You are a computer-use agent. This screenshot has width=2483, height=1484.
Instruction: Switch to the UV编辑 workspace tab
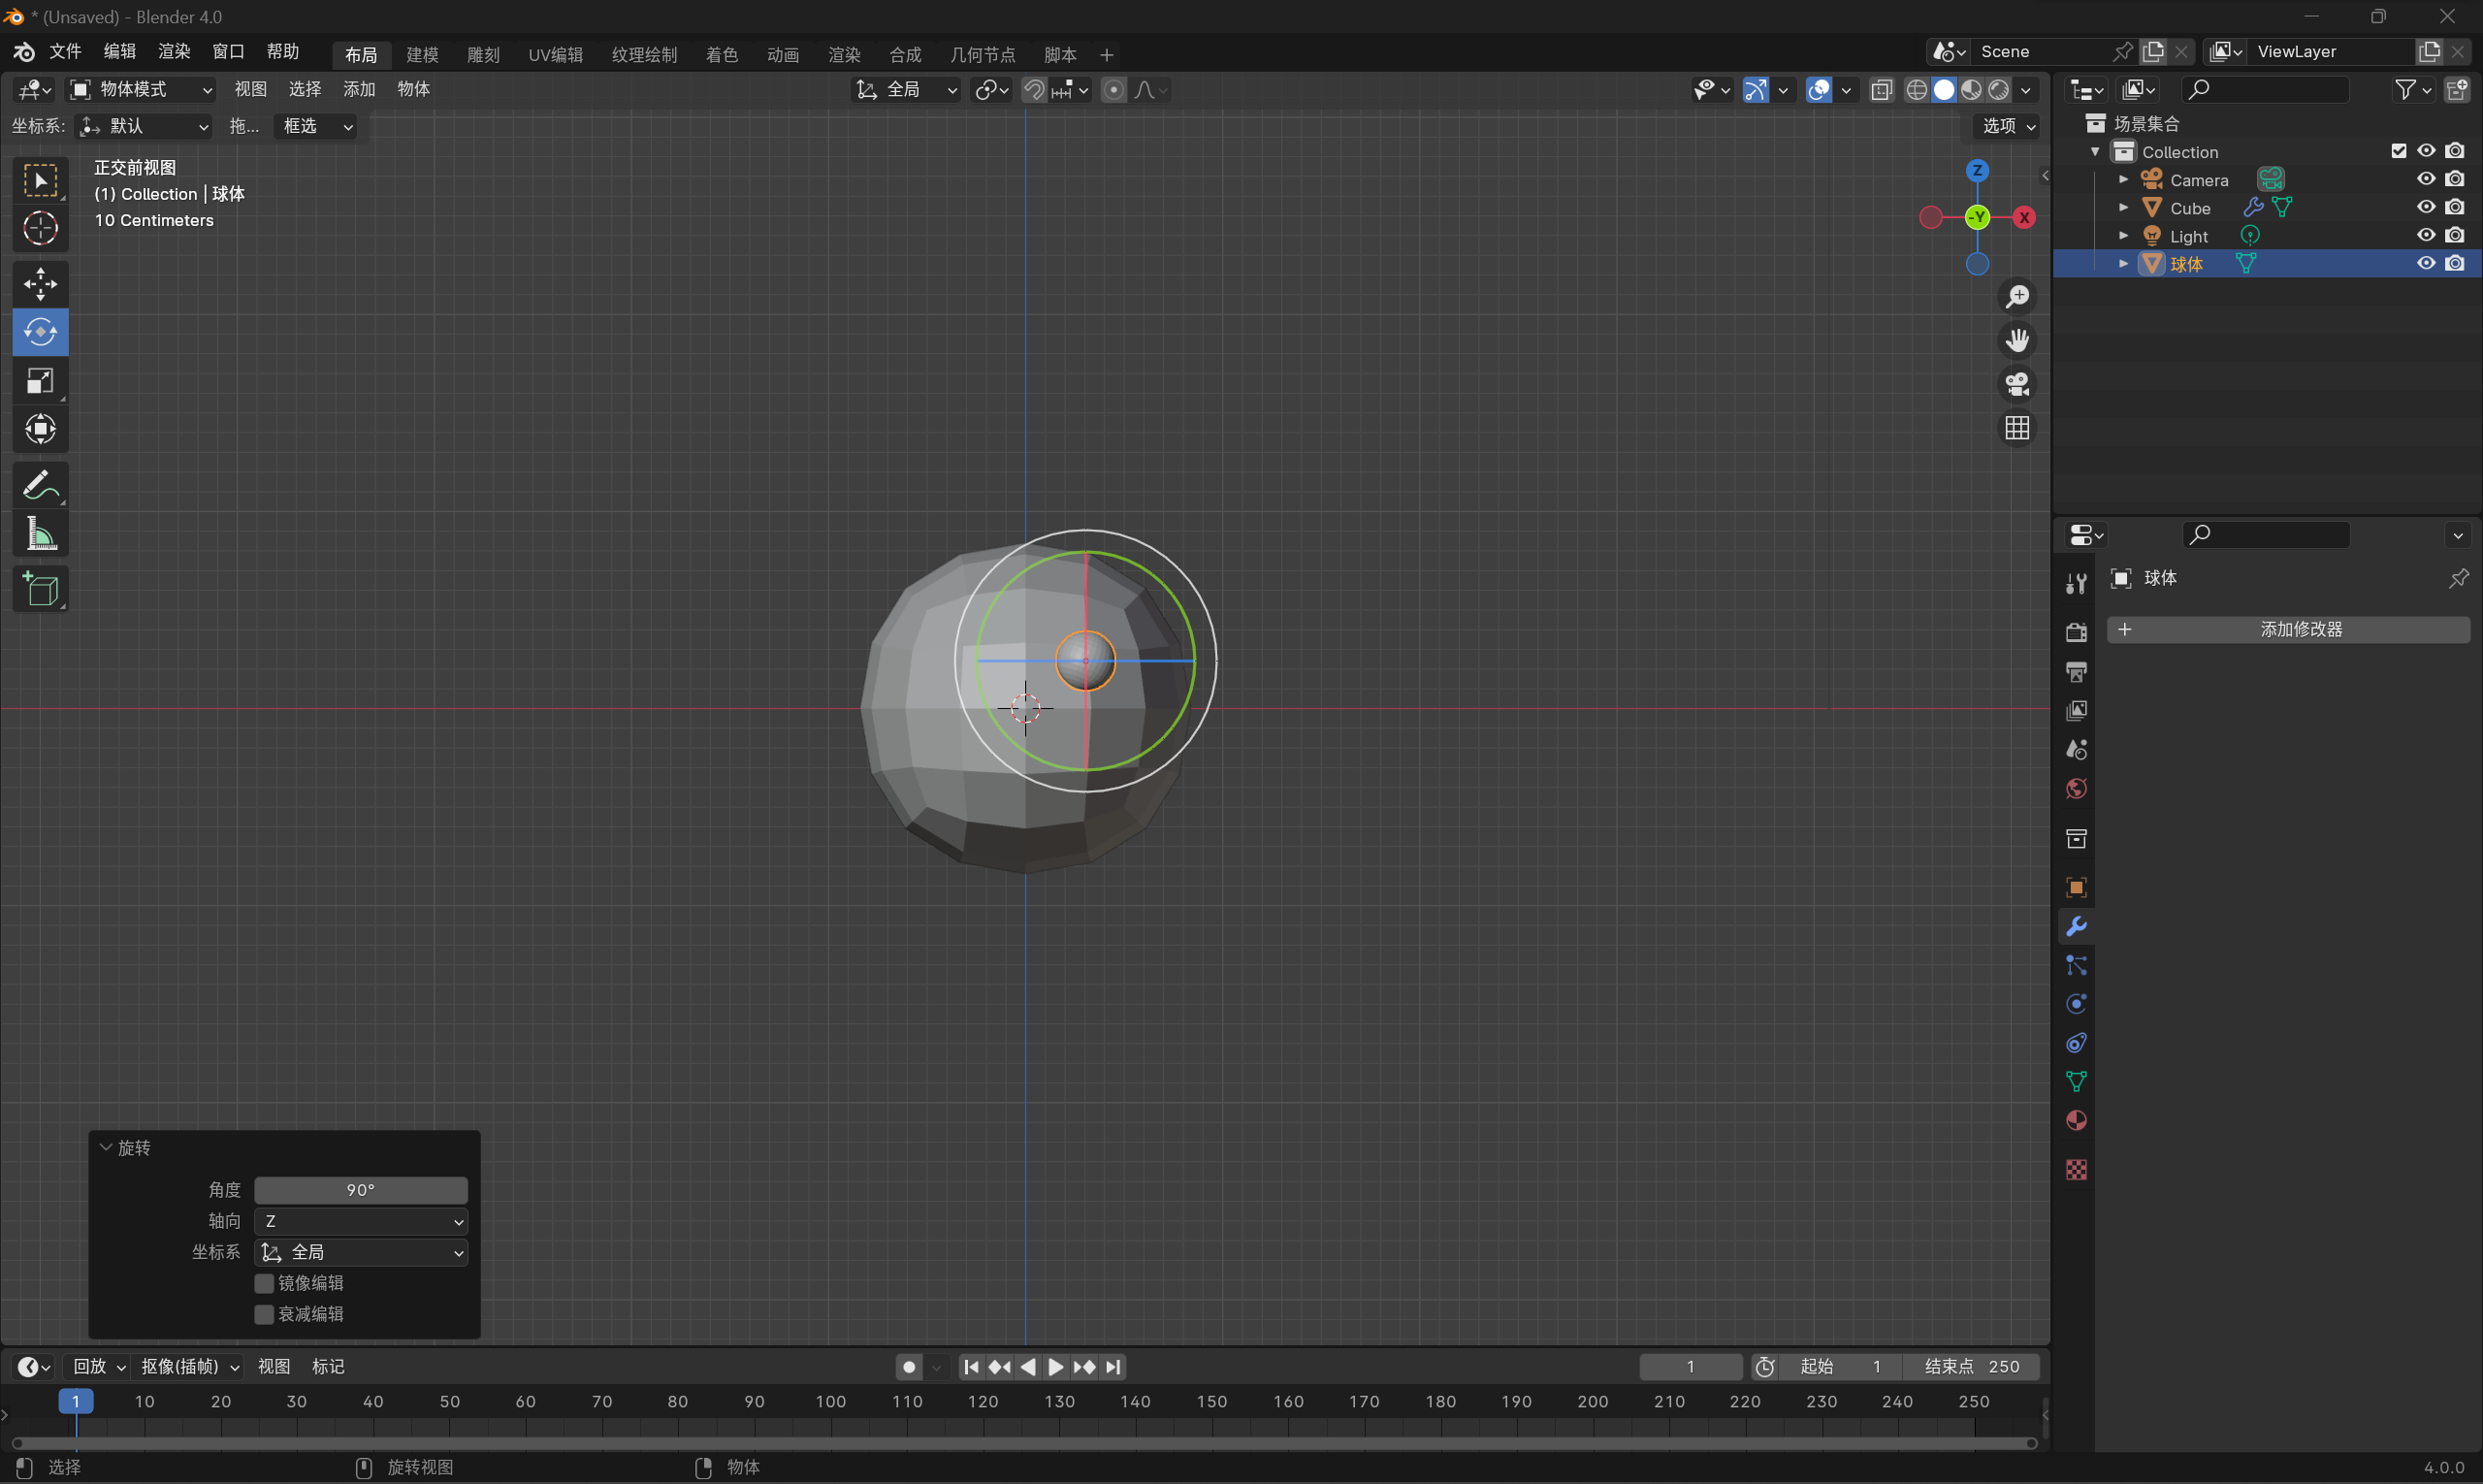(555, 55)
